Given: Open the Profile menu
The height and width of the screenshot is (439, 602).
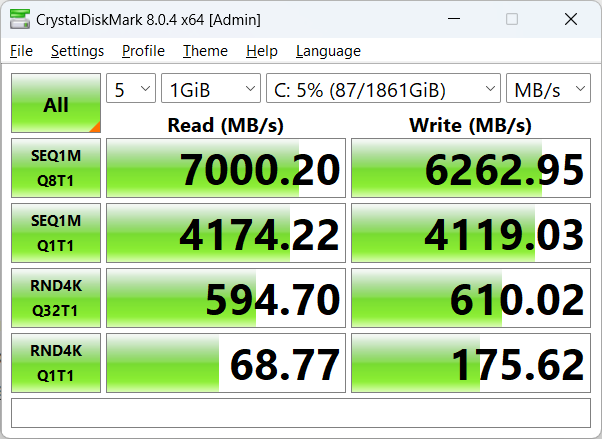Looking at the screenshot, I should pyautogui.click(x=143, y=51).
